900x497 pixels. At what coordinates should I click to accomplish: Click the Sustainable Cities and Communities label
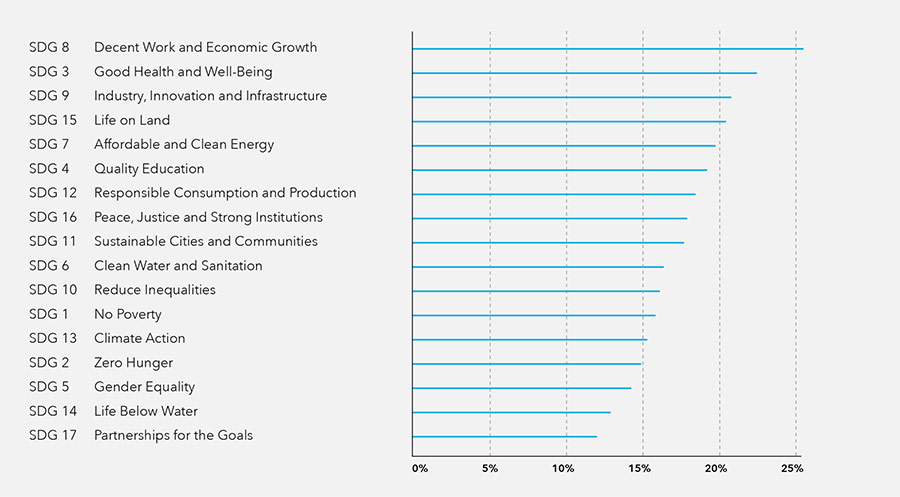[206, 241]
